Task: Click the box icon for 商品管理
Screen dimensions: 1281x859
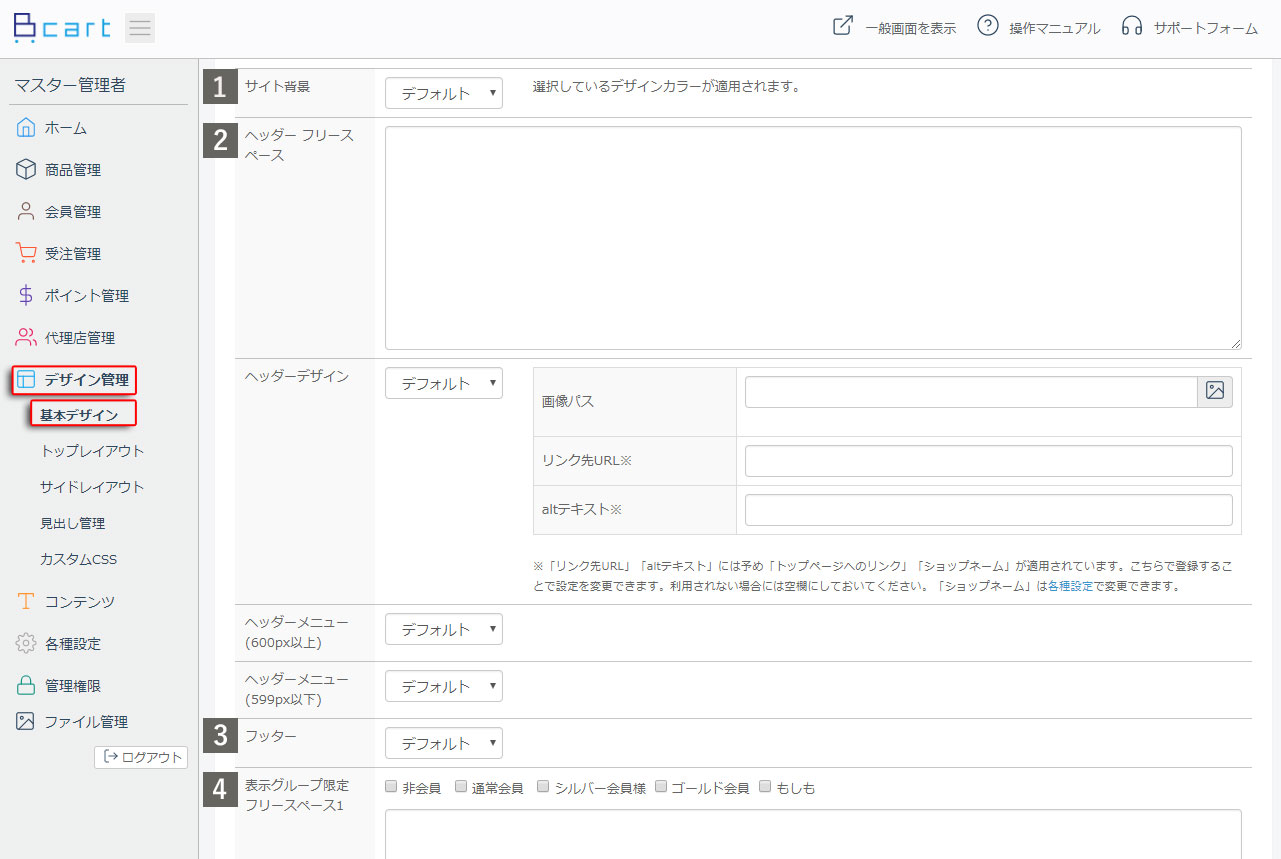Action: pyautogui.click(x=26, y=170)
